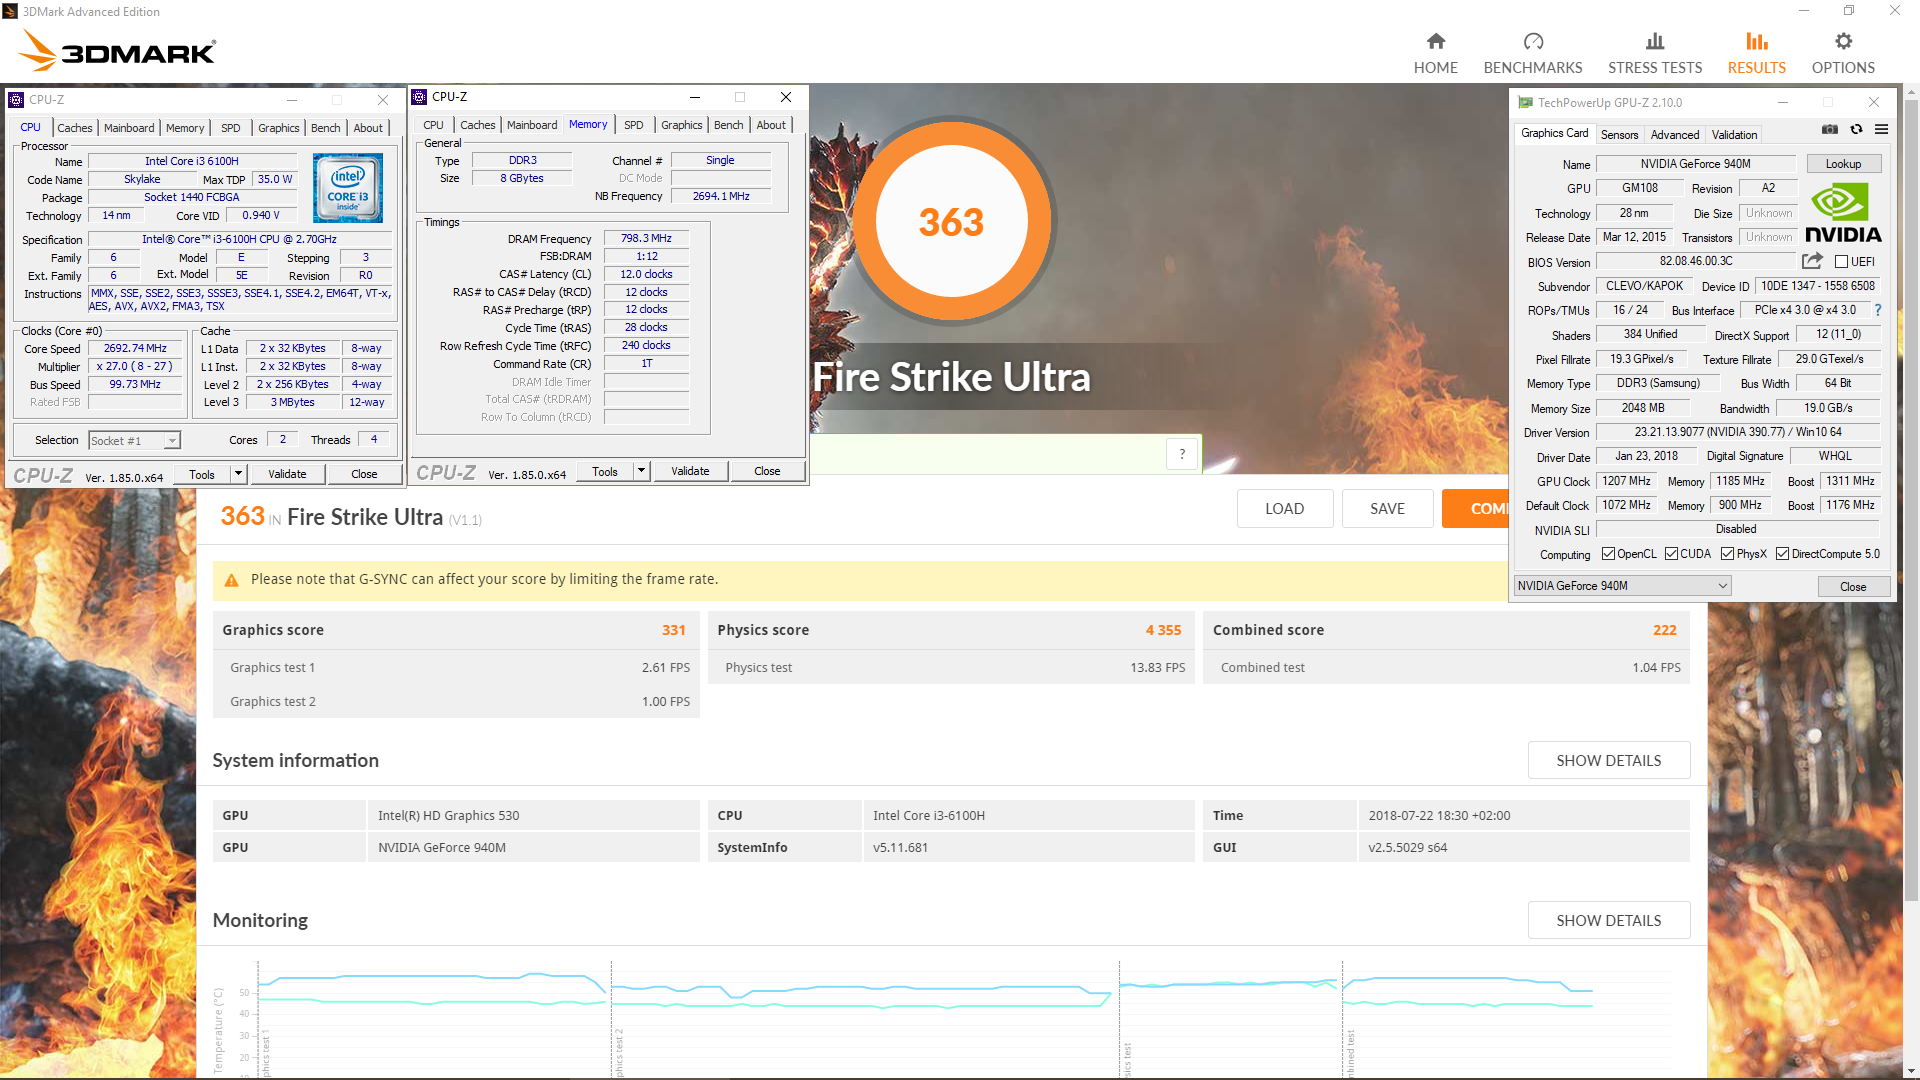Image resolution: width=1920 pixels, height=1080 pixels.
Task: Click System information SHOW DETAILS button
Action: point(1608,761)
